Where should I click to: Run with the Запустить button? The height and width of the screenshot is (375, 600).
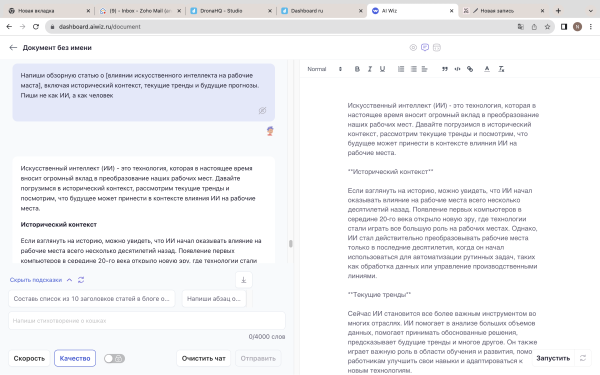tap(553, 358)
